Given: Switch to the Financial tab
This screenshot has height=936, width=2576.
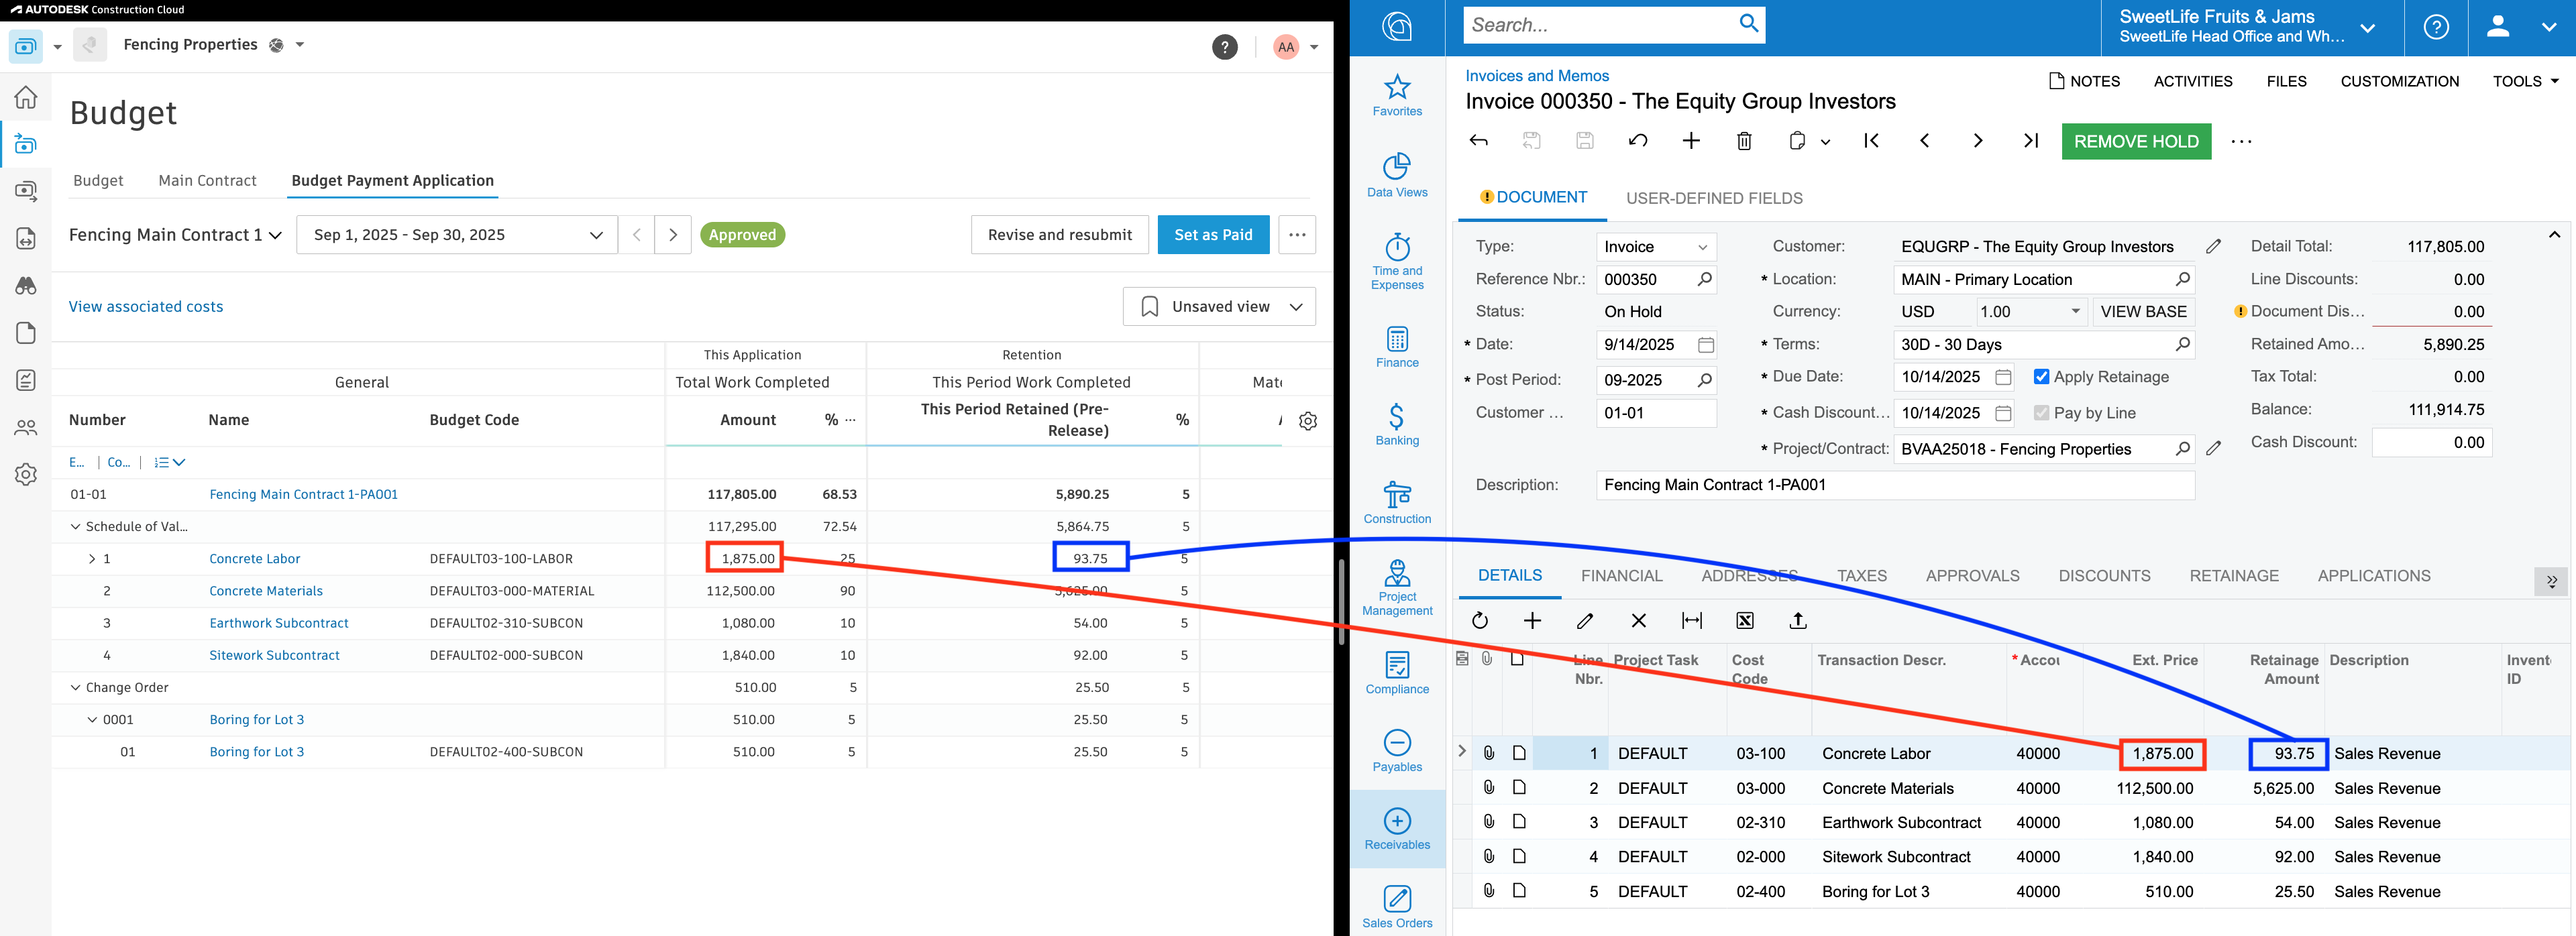Looking at the screenshot, I should 1621,575.
